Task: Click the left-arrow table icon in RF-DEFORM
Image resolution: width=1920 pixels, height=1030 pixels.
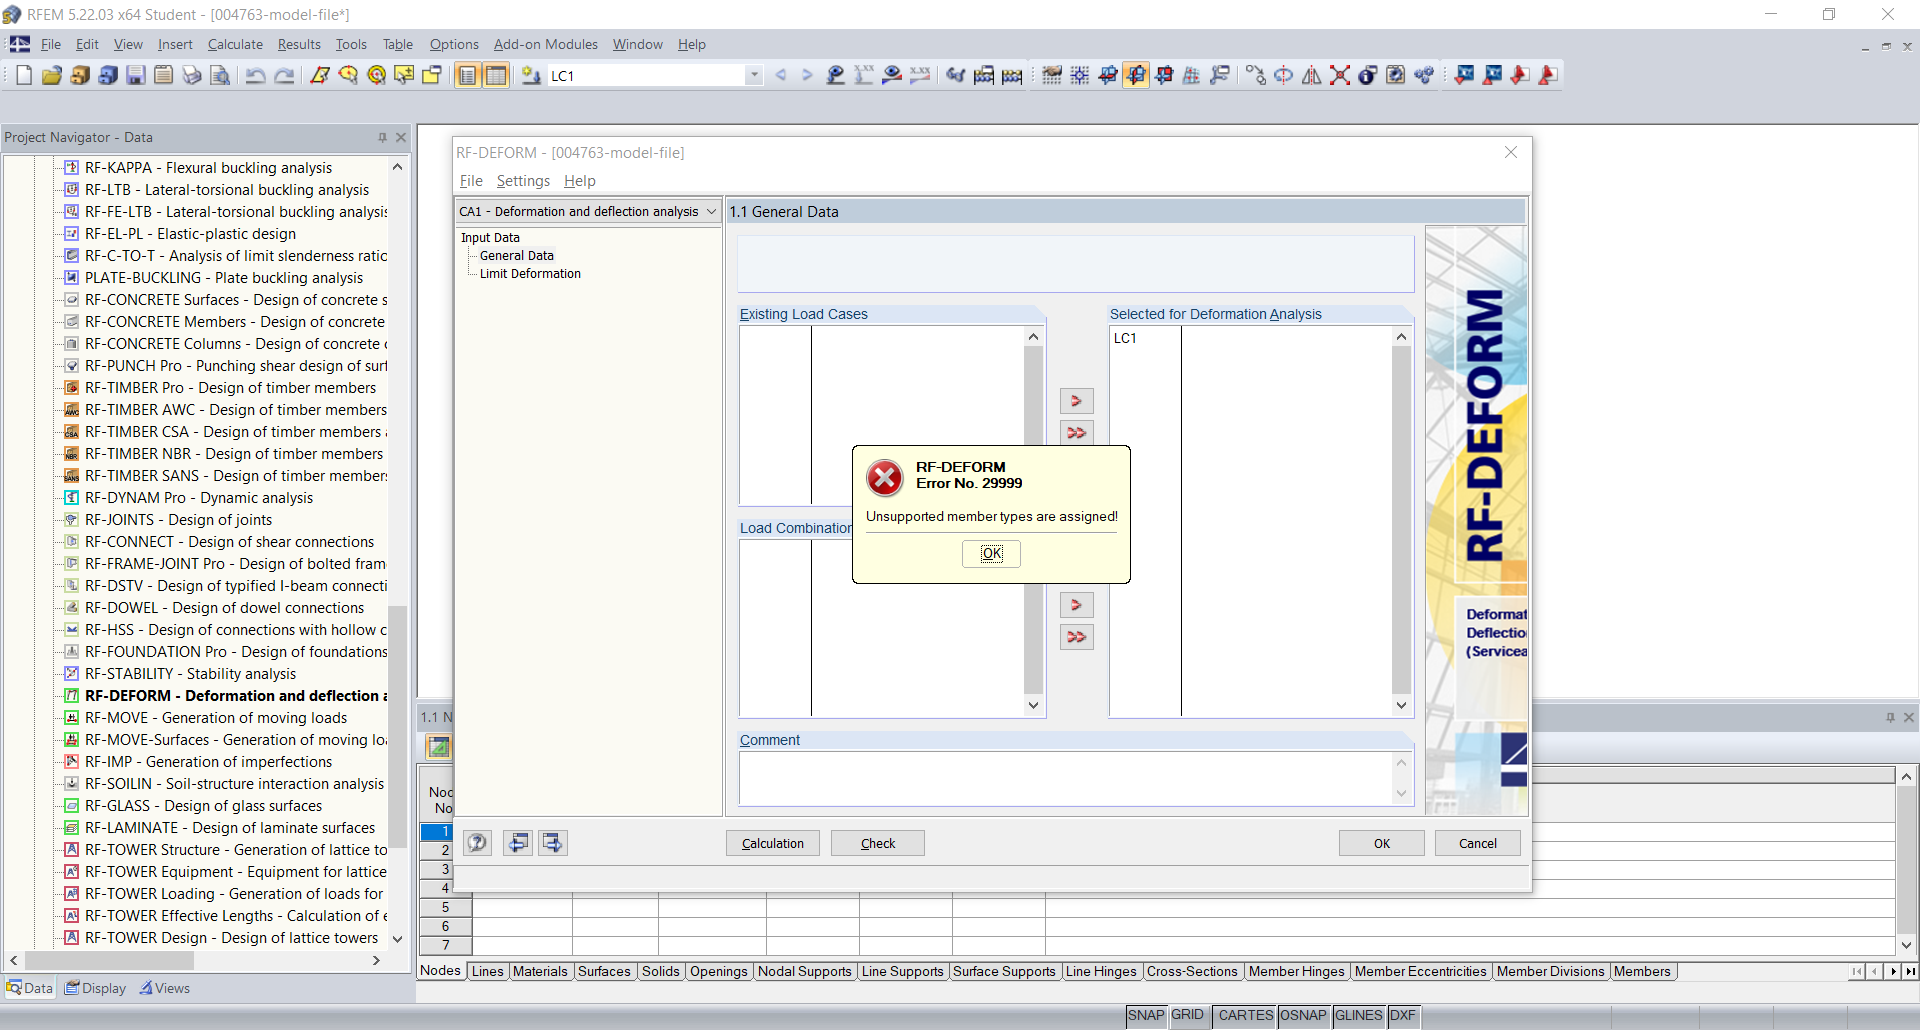Action: point(517,843)
